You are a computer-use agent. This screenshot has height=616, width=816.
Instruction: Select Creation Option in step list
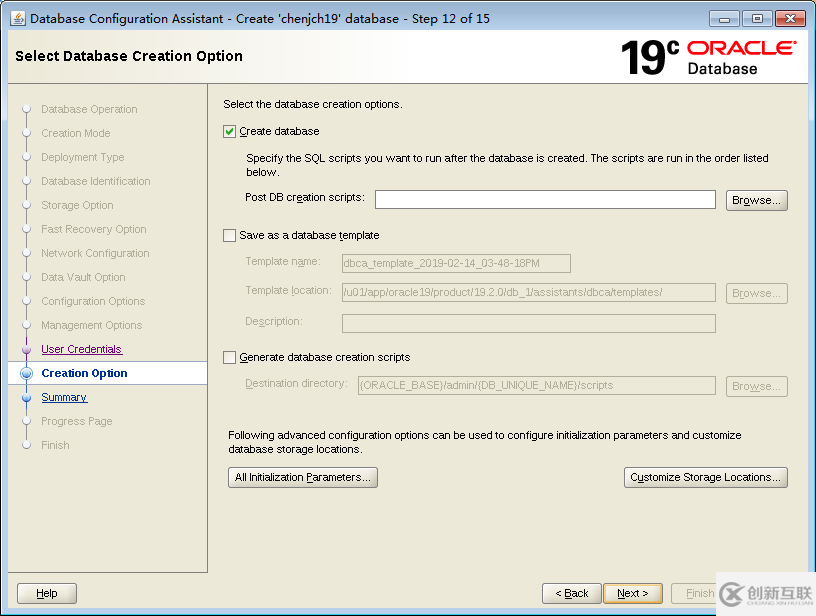point(84,373)
